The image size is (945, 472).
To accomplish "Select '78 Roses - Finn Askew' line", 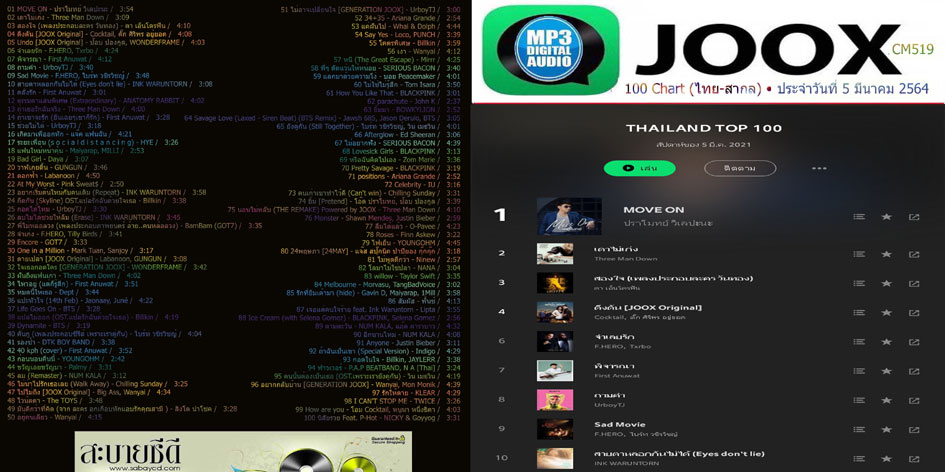I will coord(413,234).
